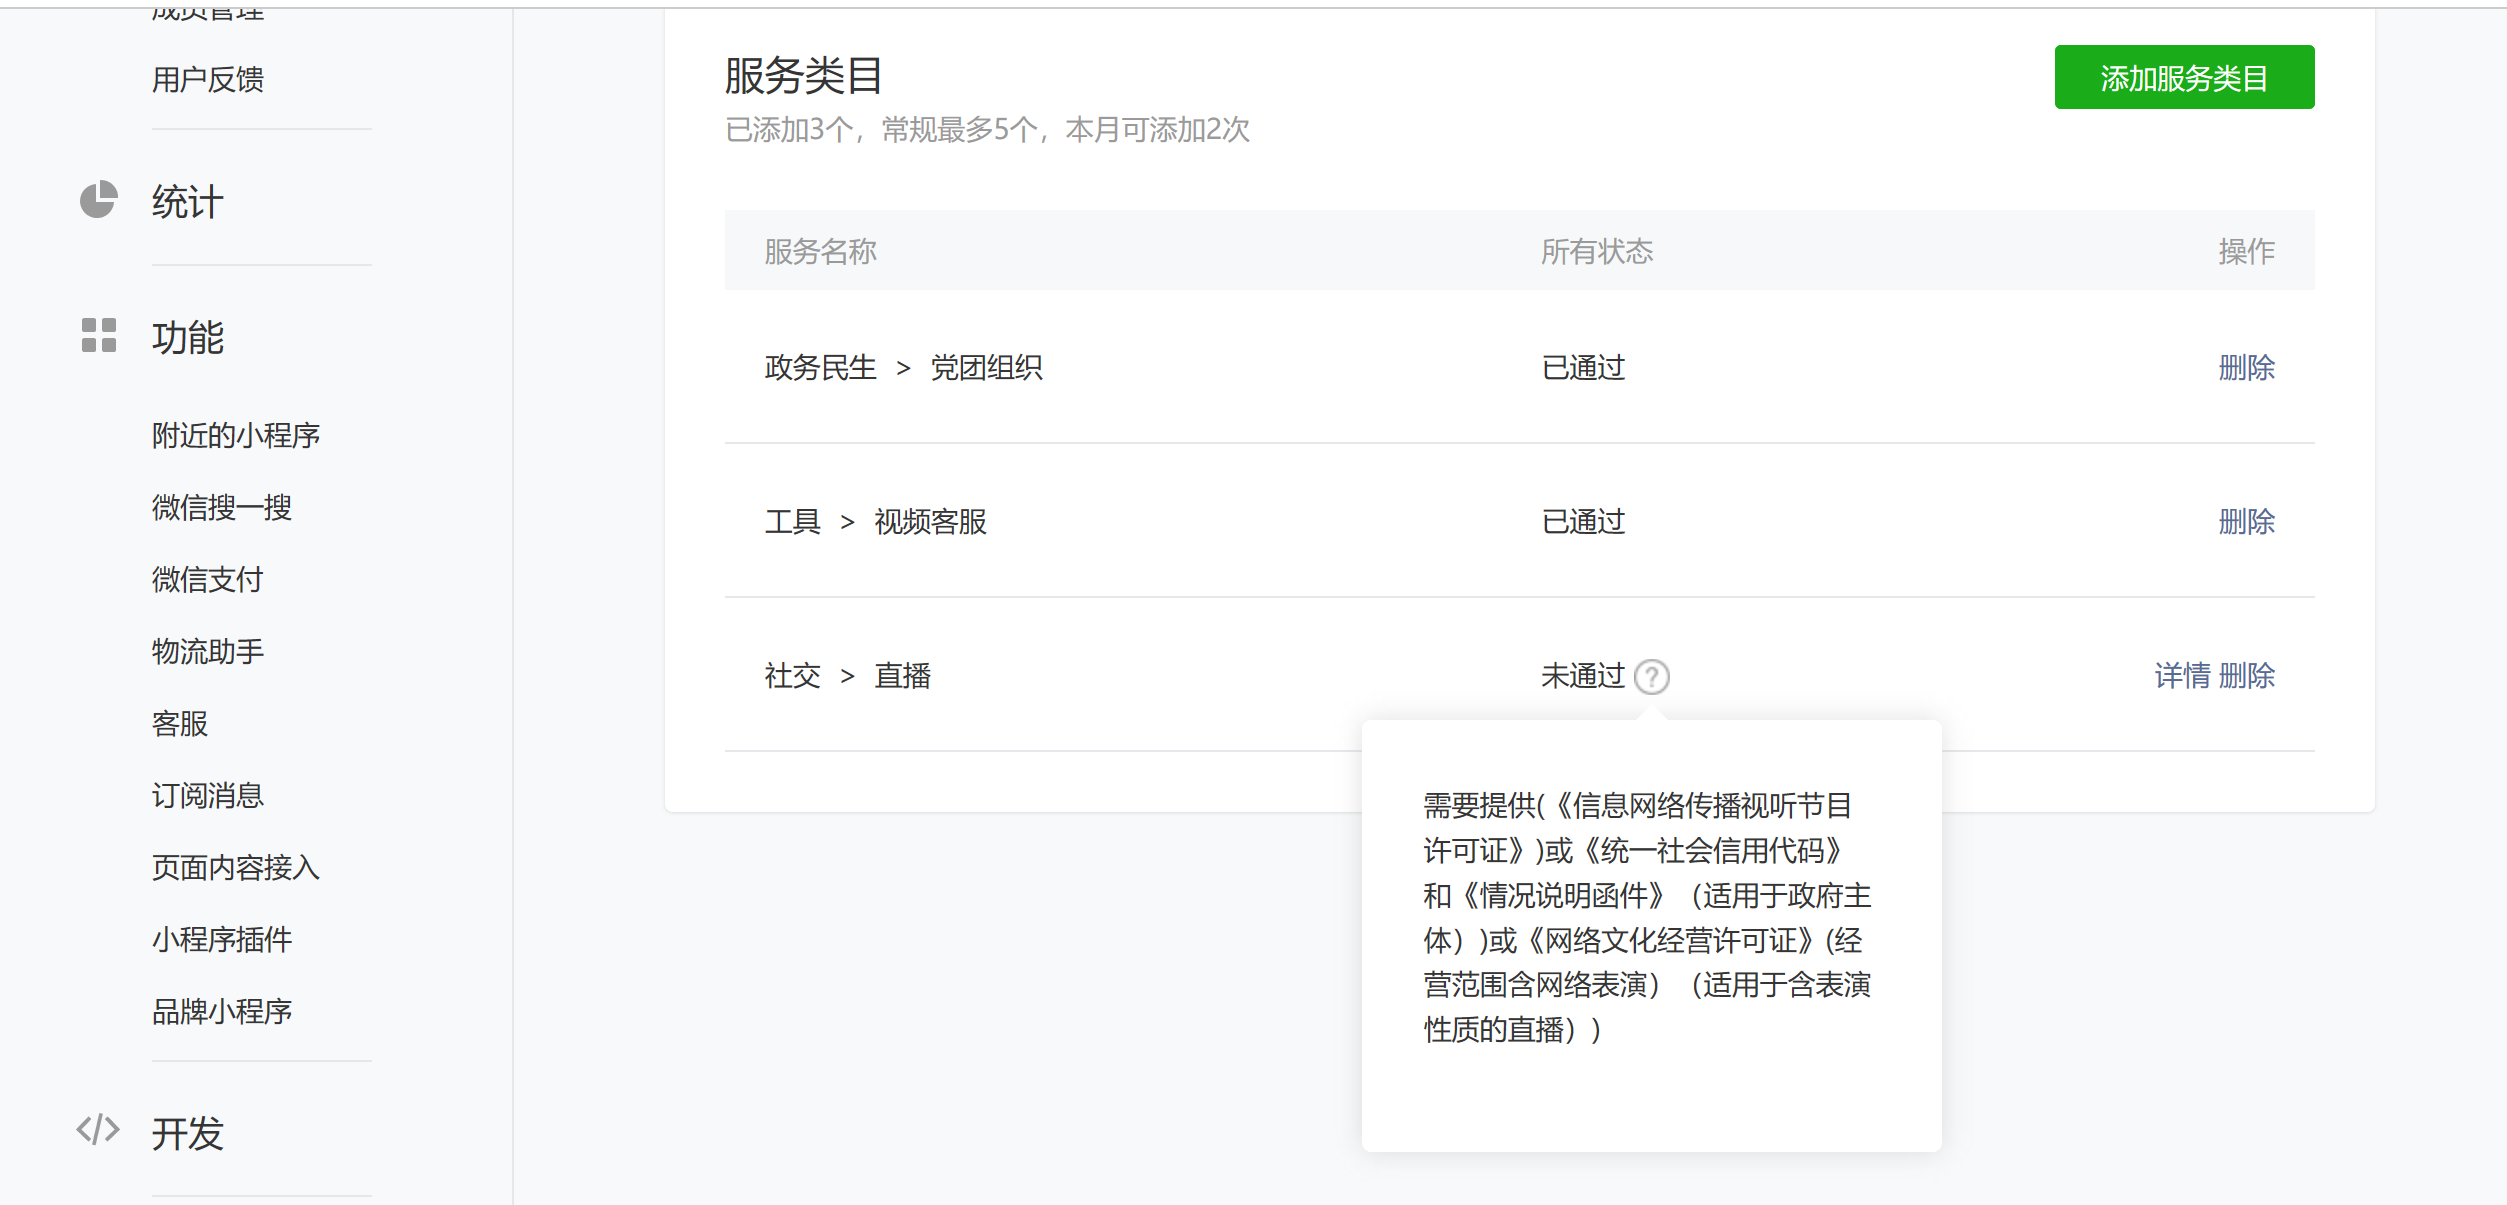Delete the 社交 直播 category
This screenshot has width=2507, height=1205.
2247,676
